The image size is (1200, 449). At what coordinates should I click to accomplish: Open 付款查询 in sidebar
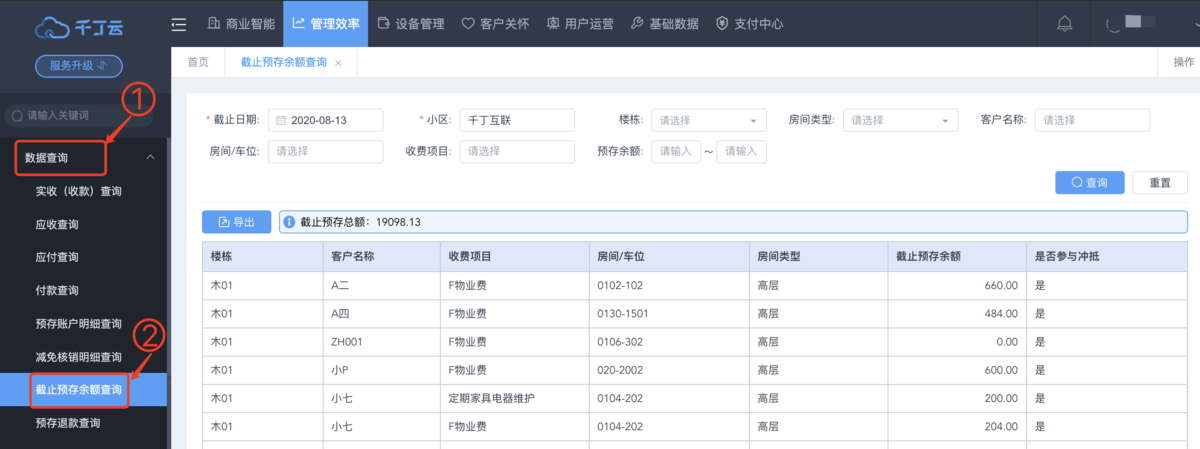[x=56, y=291]
